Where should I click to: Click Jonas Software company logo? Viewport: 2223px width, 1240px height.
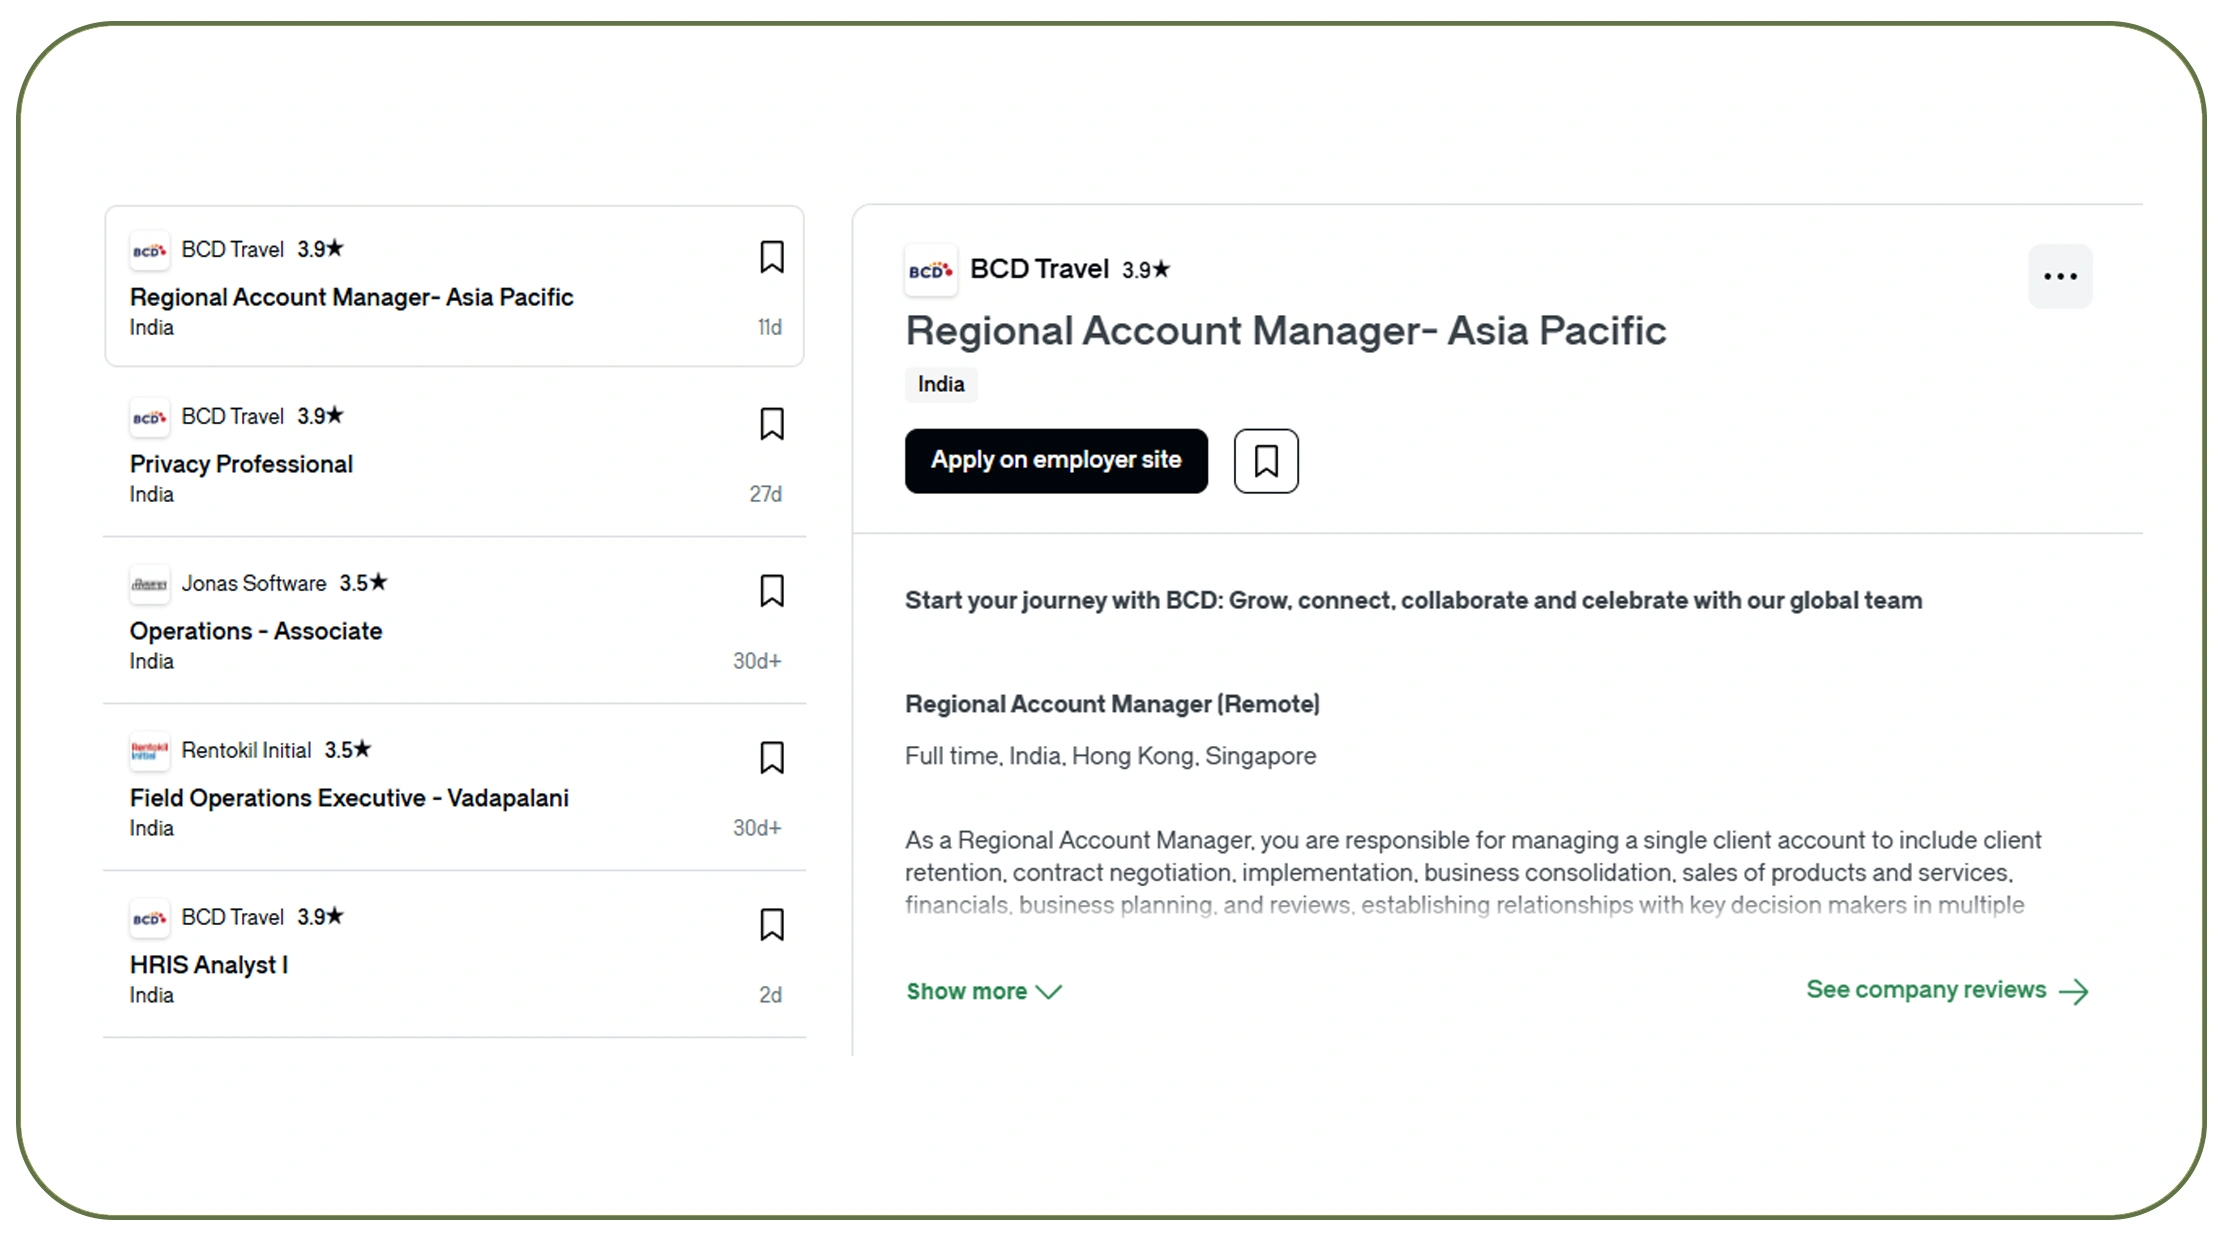click(149, 584)
